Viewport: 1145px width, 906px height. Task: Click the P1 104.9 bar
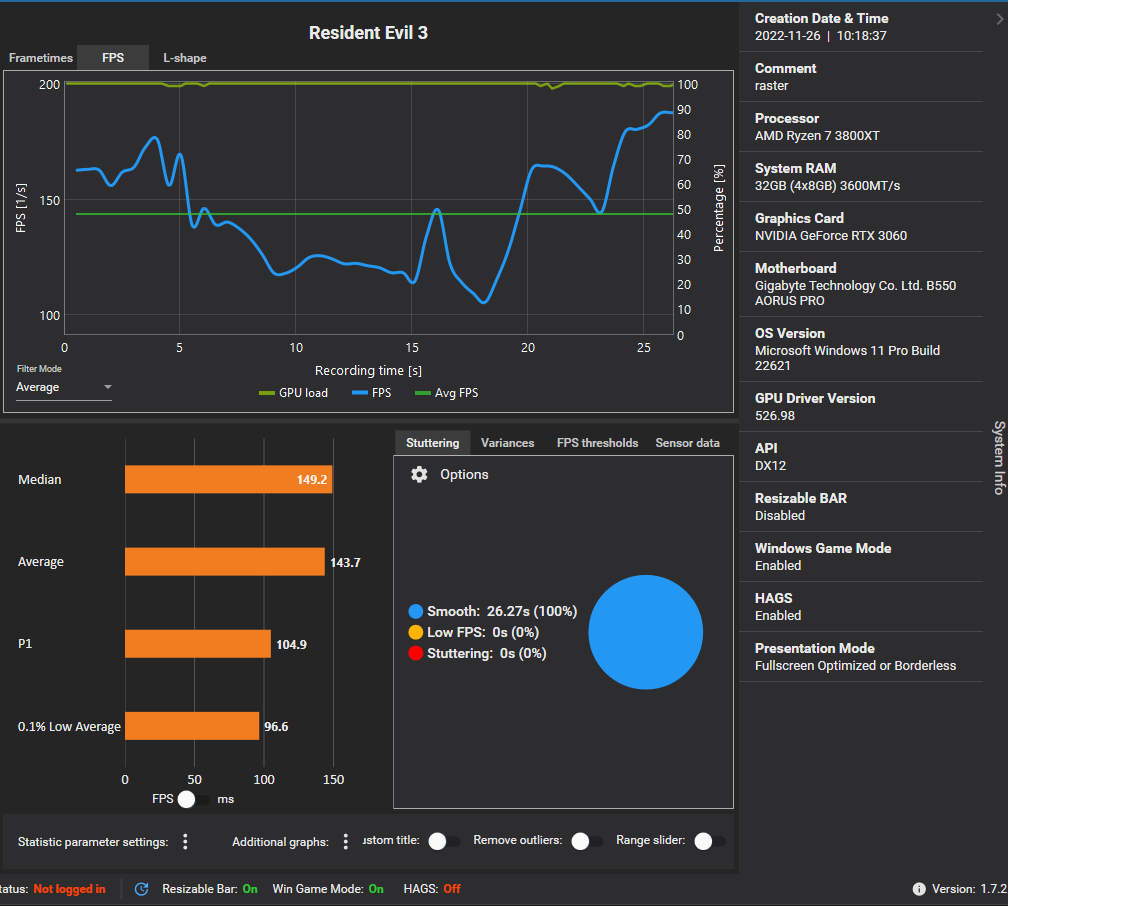tap(198, 644)
